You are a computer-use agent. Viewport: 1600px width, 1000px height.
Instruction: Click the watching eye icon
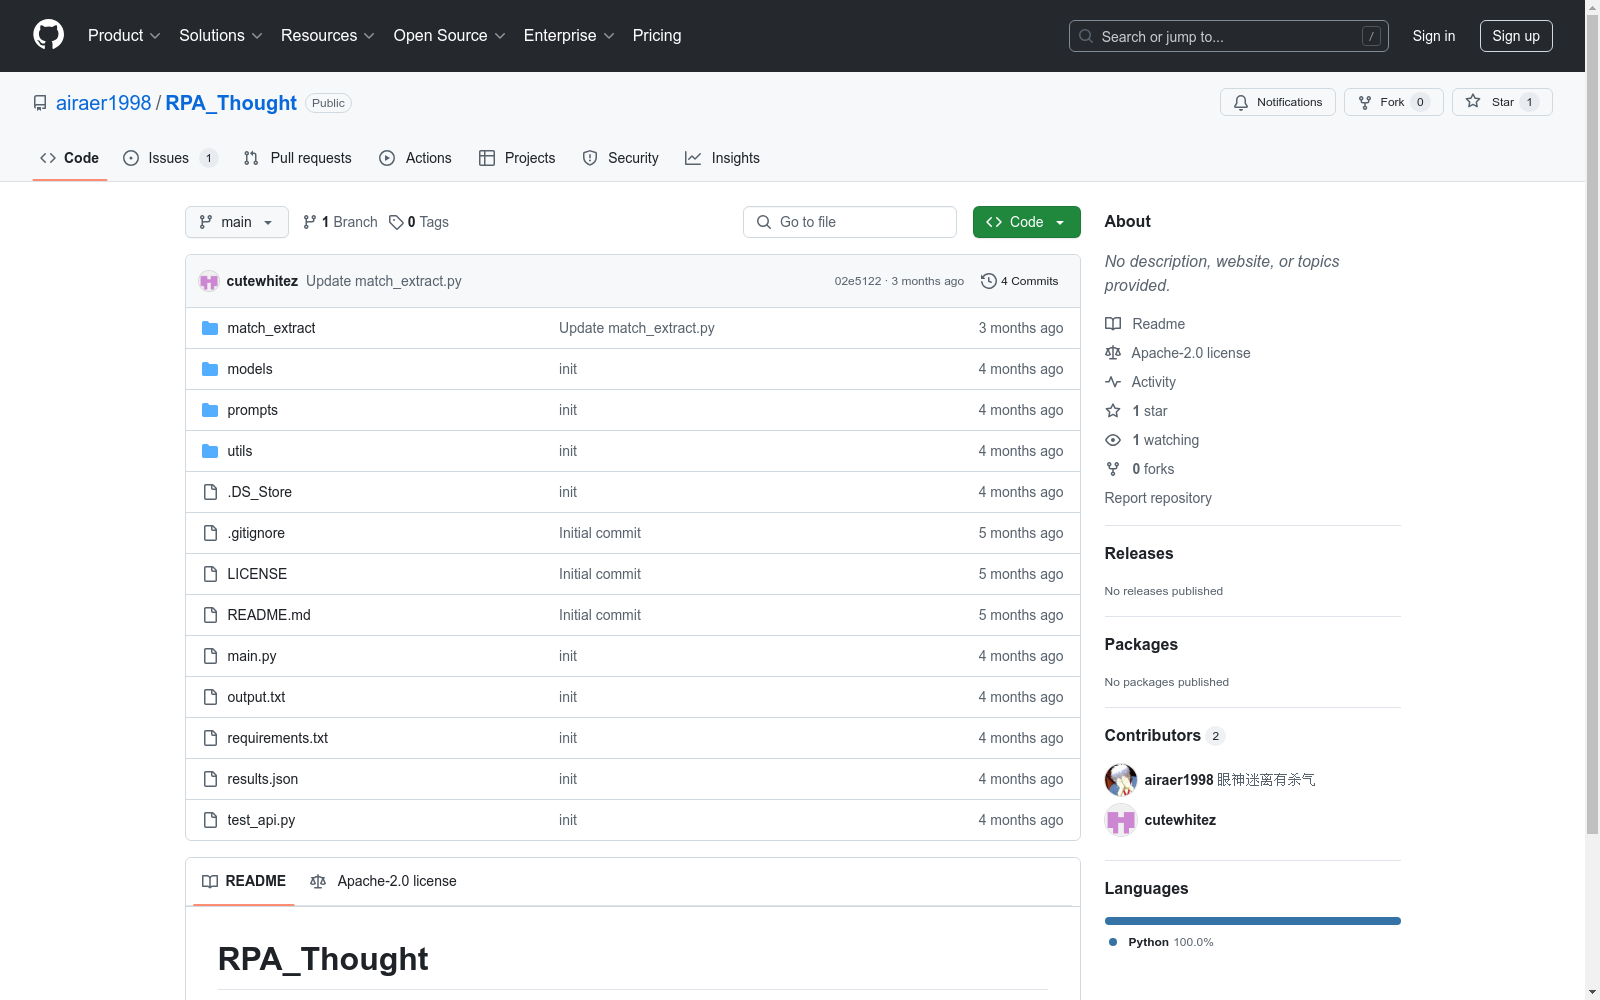tap(1113, 440)
